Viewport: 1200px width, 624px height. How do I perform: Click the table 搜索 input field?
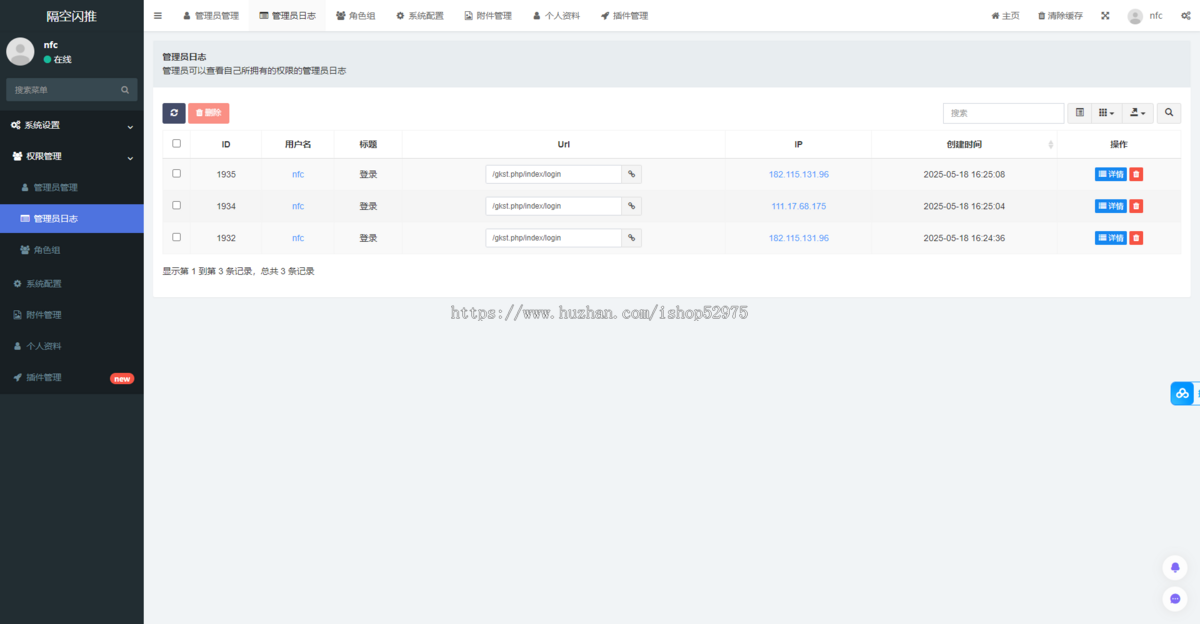1003,113
